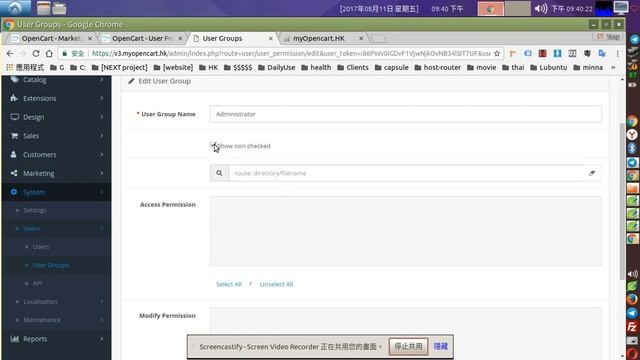Edit the User Group Name field
Viewport: 640px width, 360px height.
(406, 114)
